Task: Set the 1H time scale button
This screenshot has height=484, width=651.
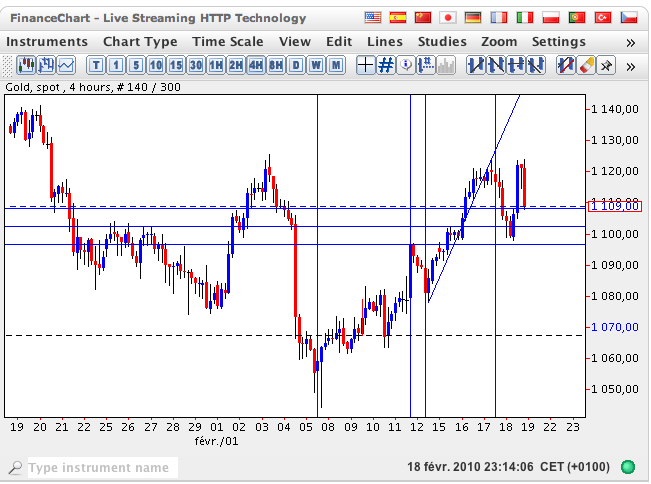Action: [x=215, y=65]
